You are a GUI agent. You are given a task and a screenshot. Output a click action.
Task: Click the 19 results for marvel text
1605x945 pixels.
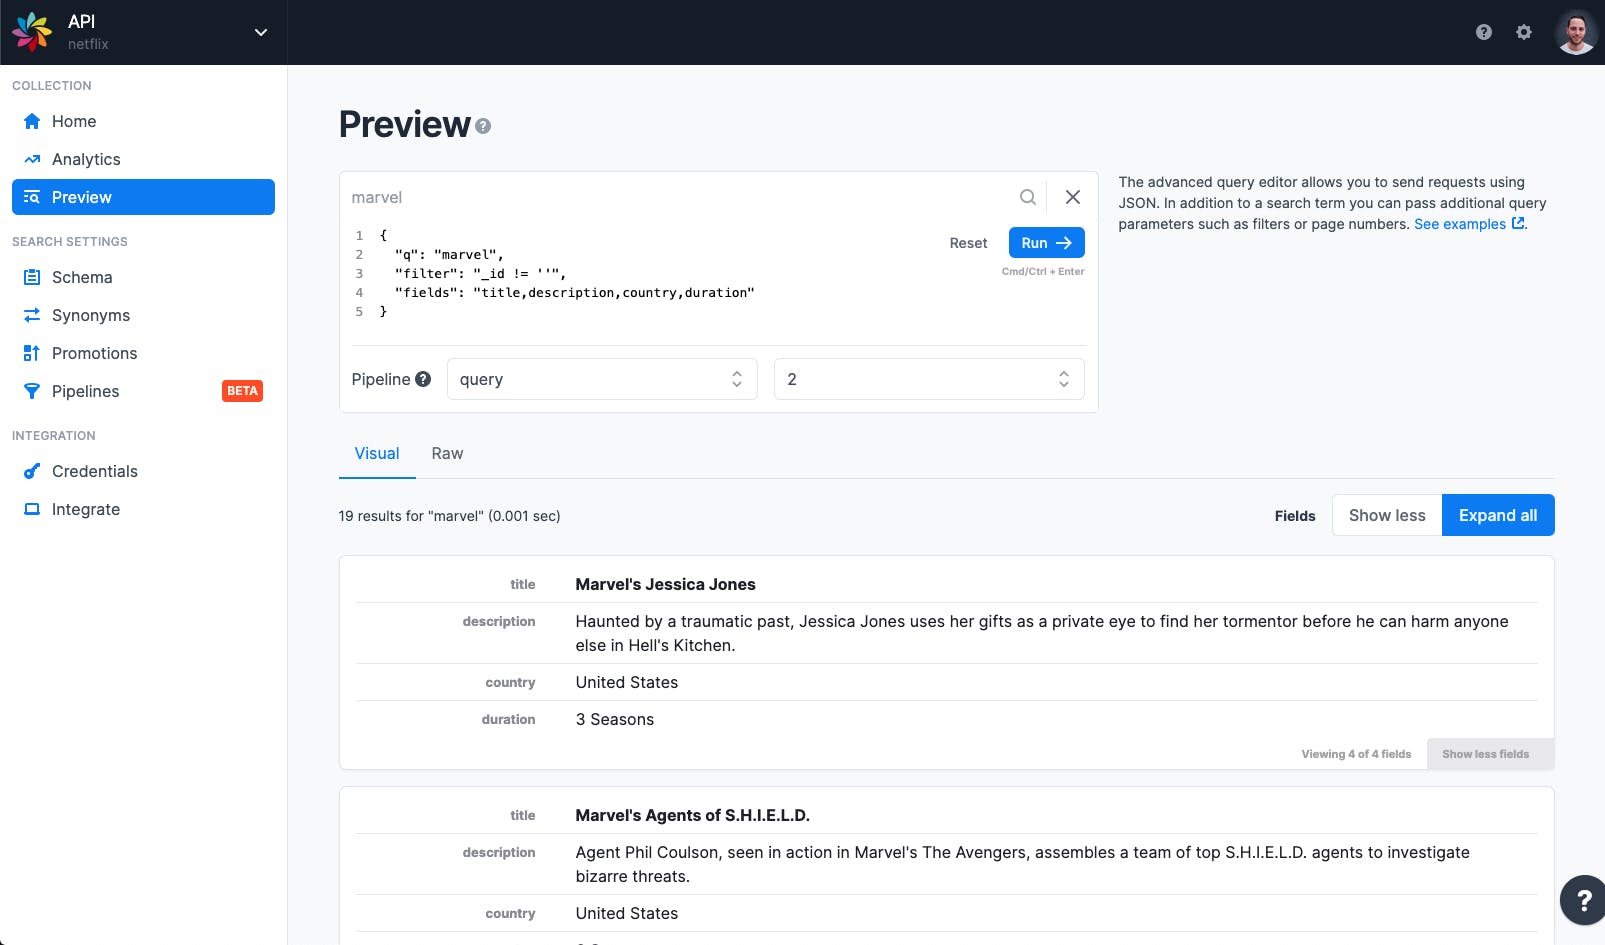point(449,516)
